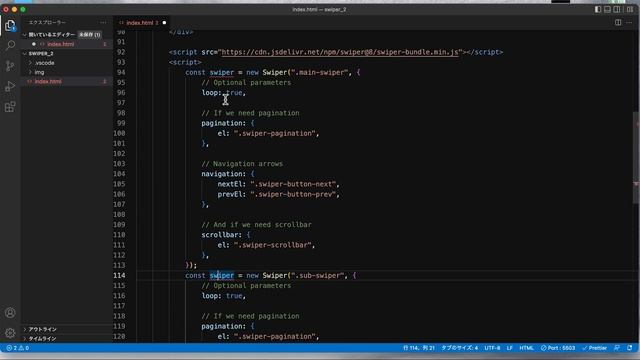Screen dimensions: 640x360
Task: Change tab size via タブのサイズ: 4
Action: (x=460, y=348)
